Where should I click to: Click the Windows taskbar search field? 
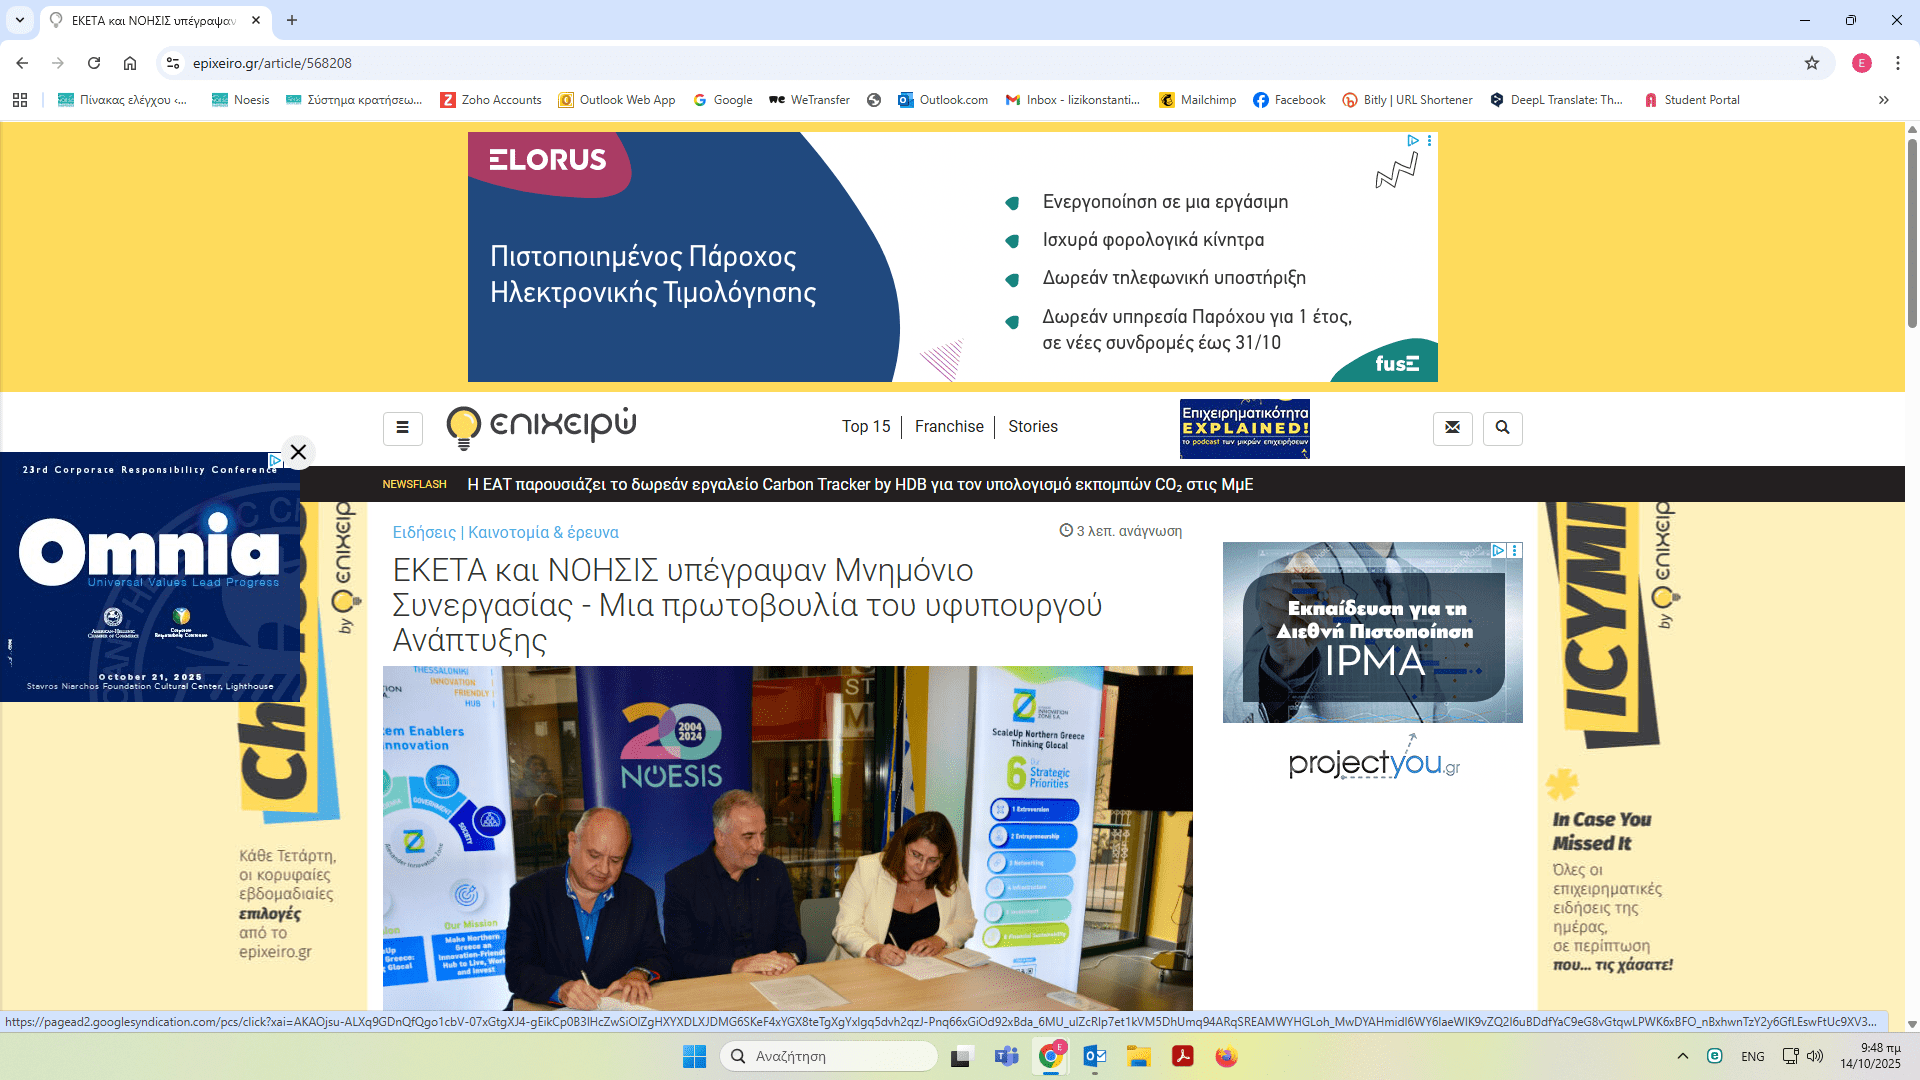830,1056
